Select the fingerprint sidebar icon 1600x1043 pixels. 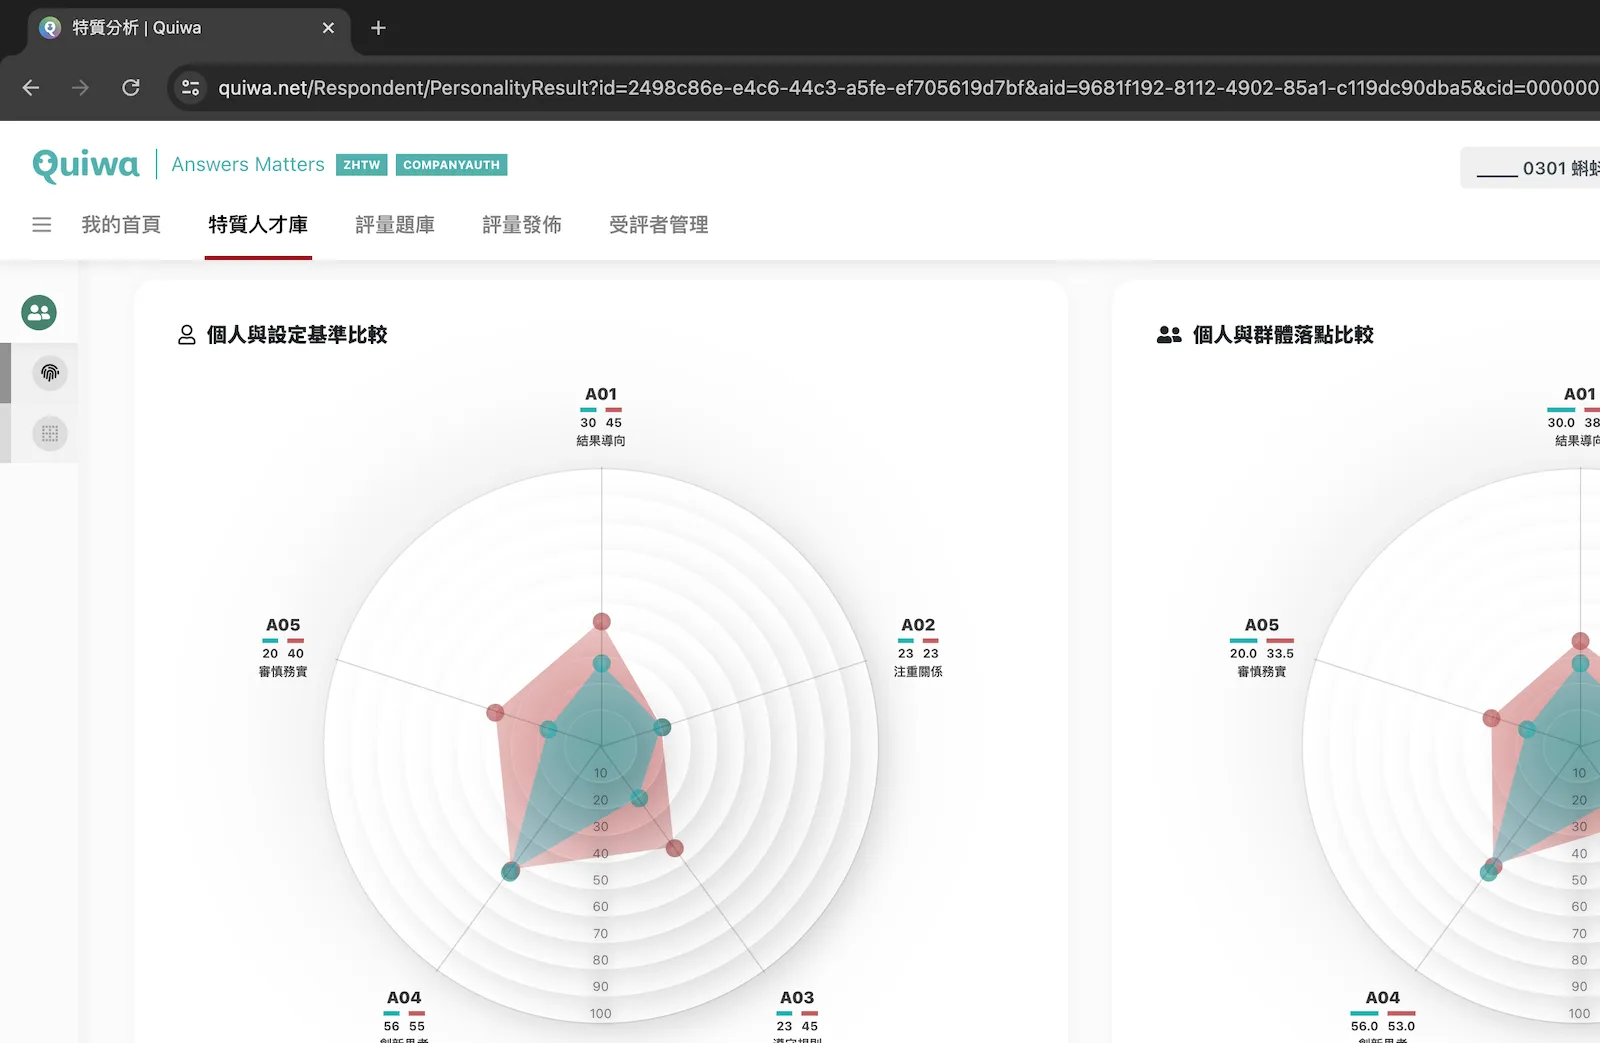[x=50, y=373]
